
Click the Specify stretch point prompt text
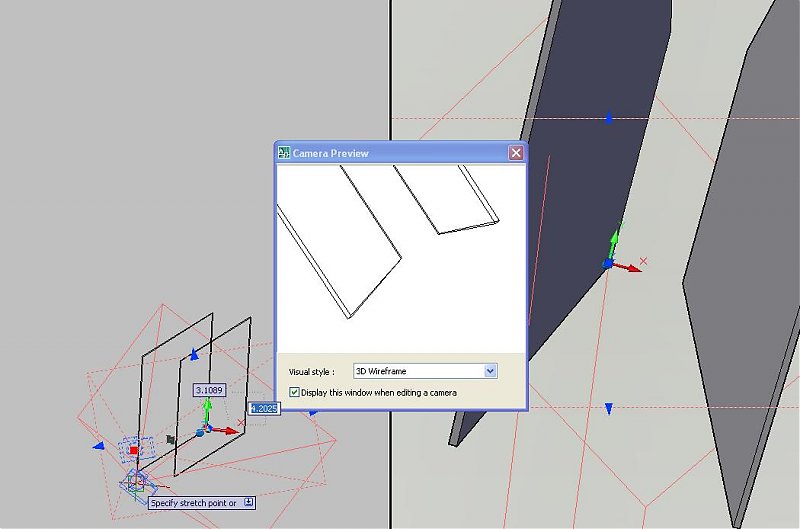point(193,503)
